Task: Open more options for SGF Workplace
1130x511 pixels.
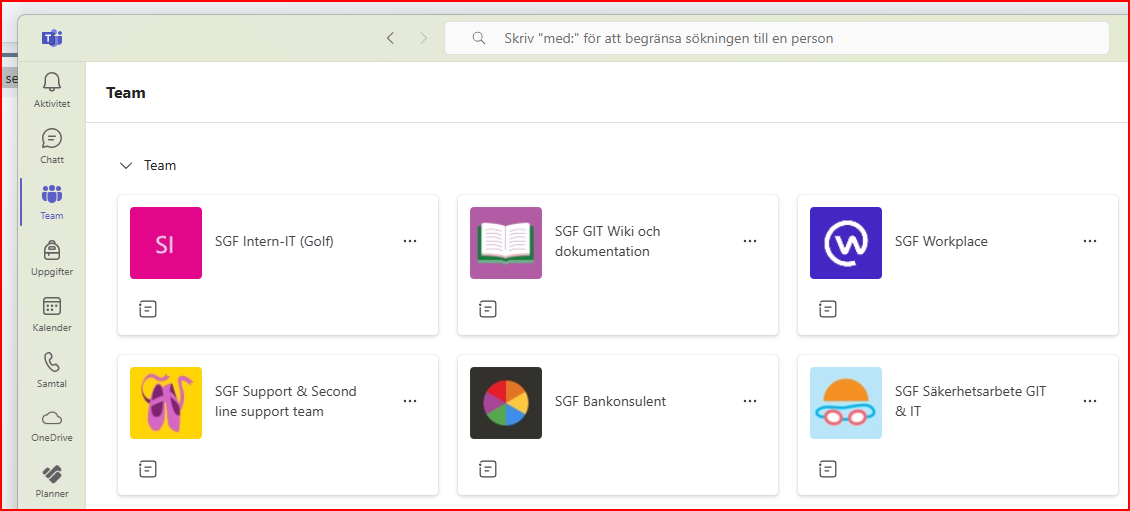Action: (1090, 241)
